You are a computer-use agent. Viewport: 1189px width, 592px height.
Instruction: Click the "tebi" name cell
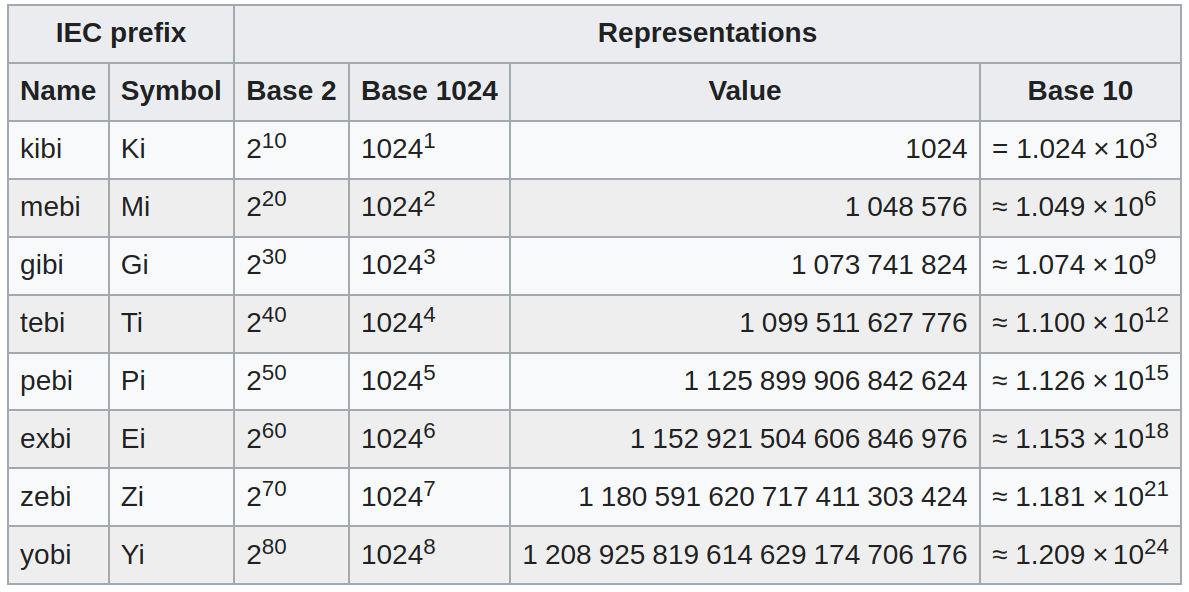point(42,323)
